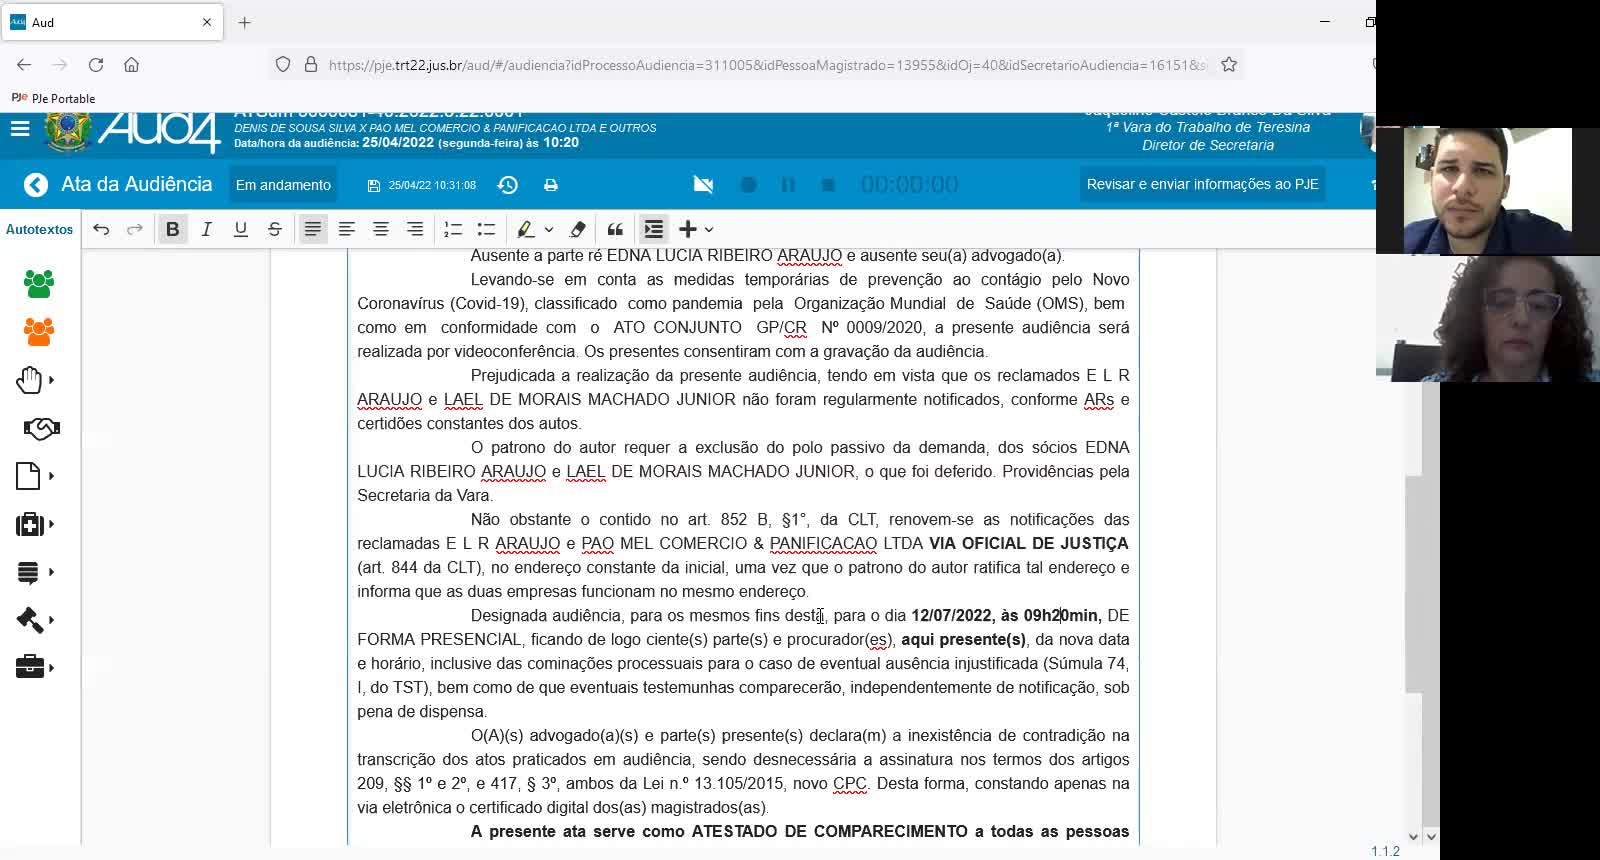
Task: Open the green participants group icon
Action: click(39, 283)
